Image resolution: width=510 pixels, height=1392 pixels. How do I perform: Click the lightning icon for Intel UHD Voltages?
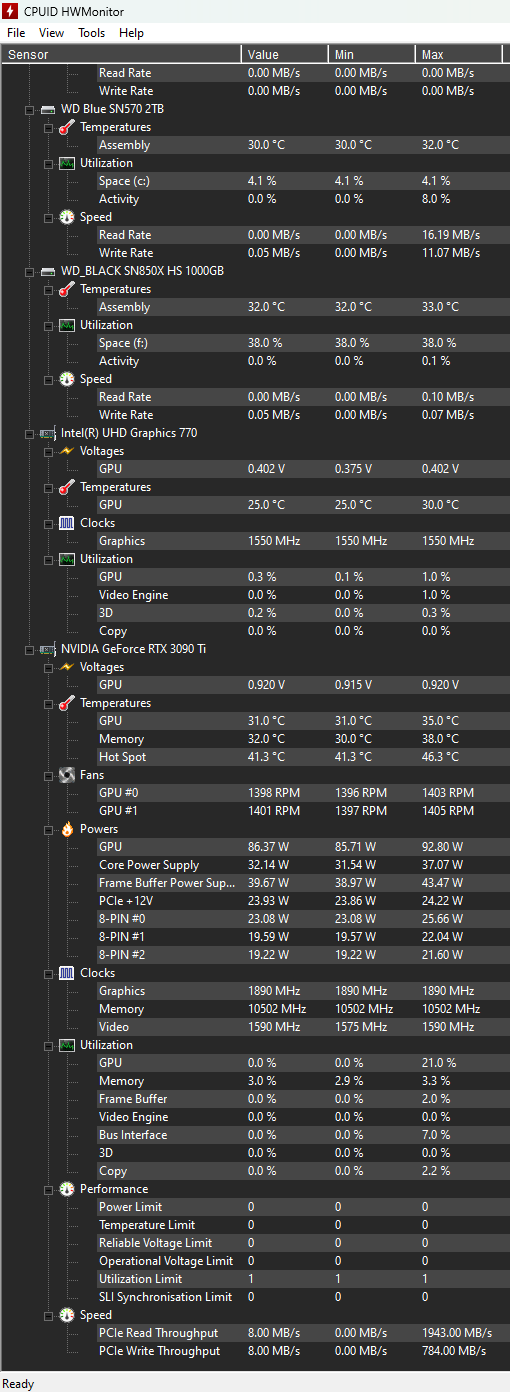67,451
